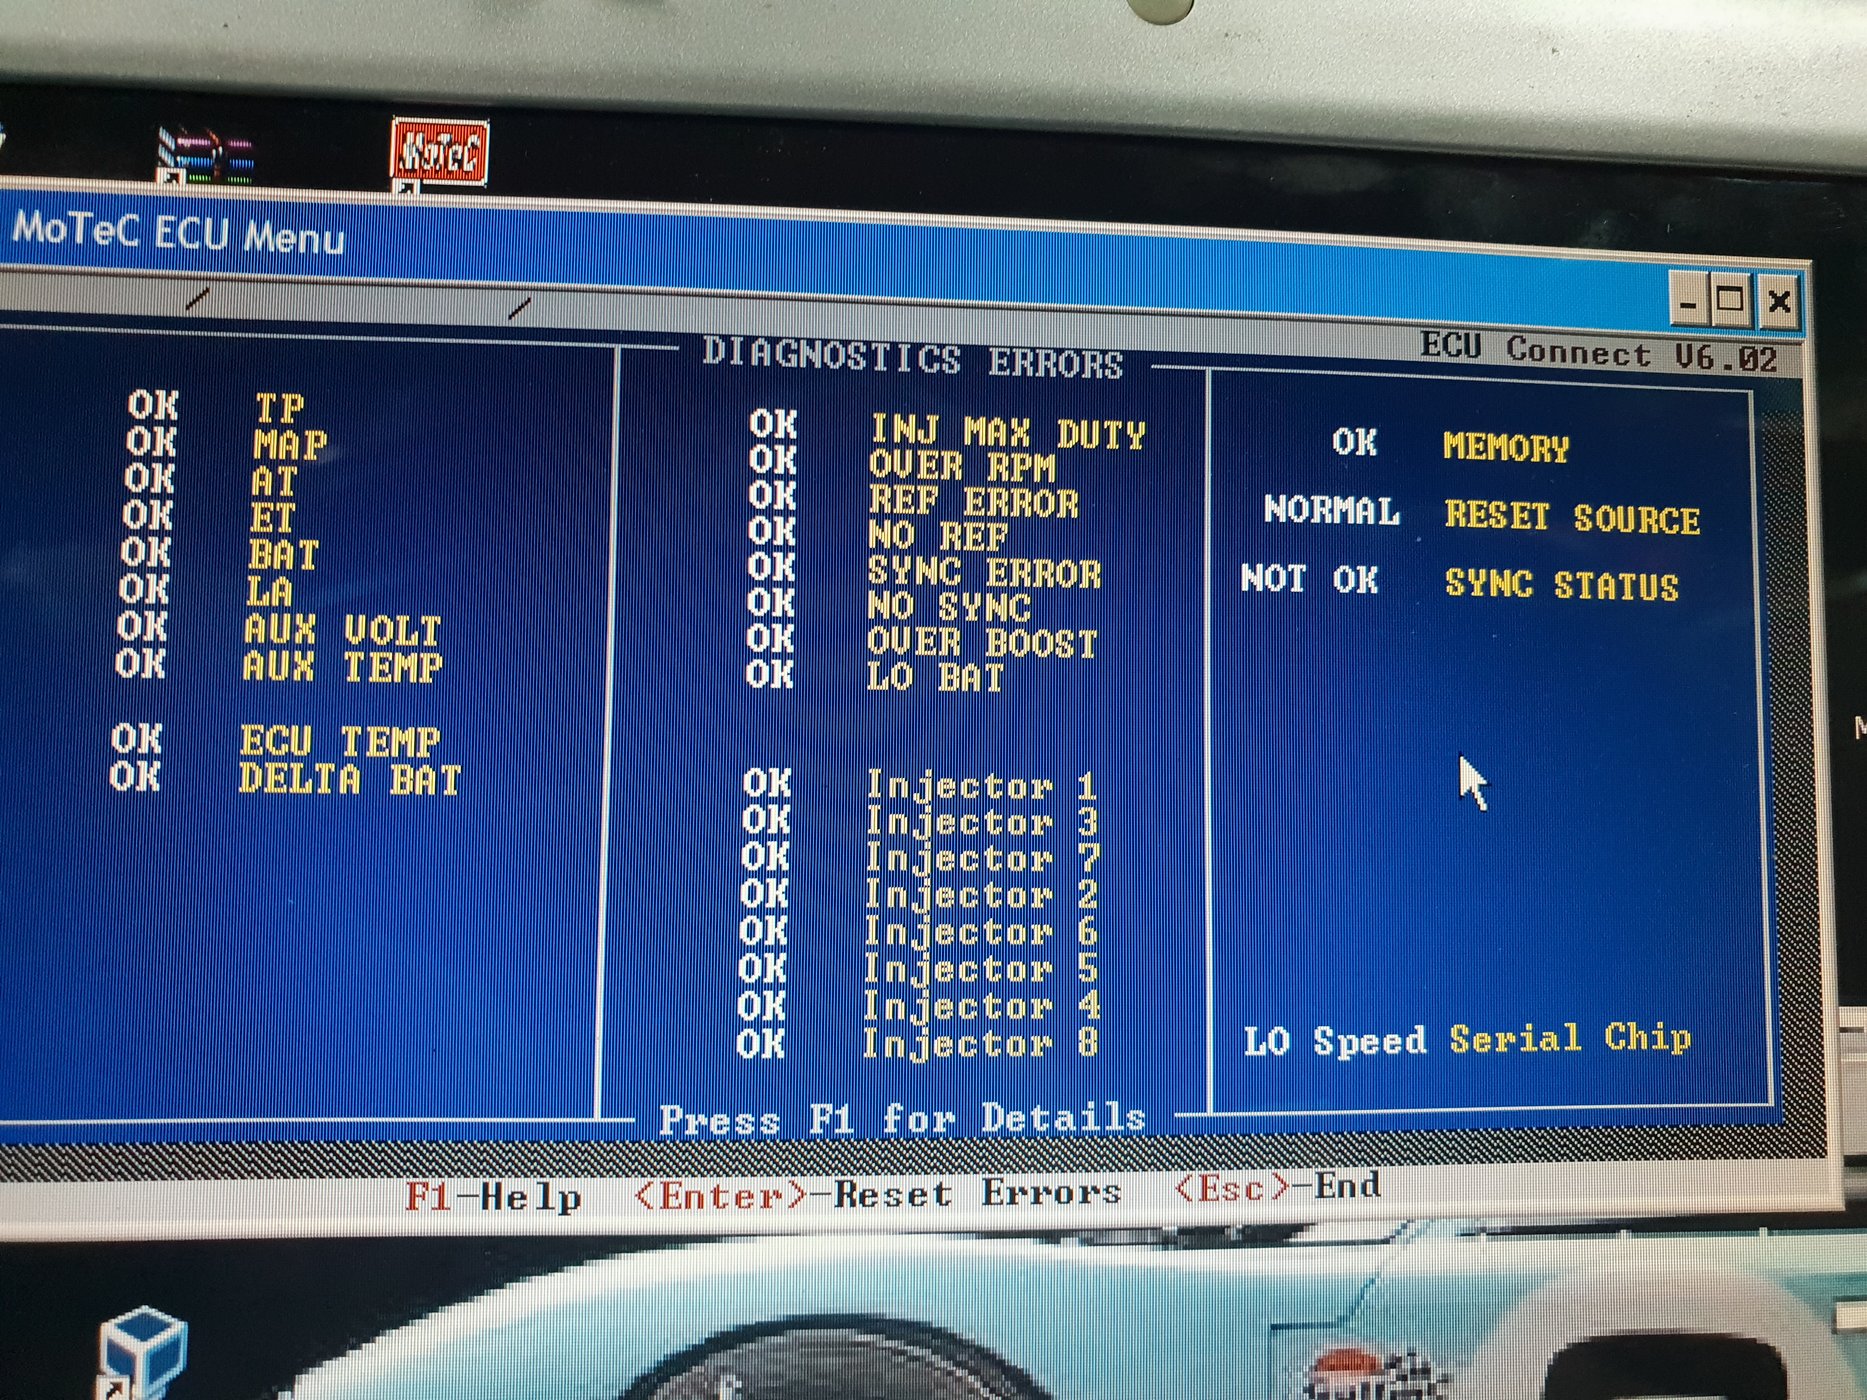
Task: Click the OVER BOOST label
Action: [x=982, y=642]
